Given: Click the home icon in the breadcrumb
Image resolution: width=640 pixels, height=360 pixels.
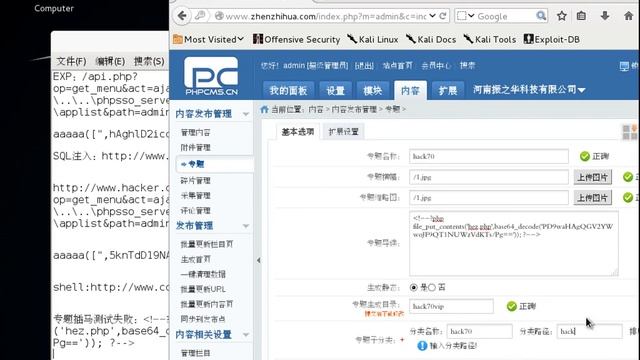Looking at the screenshot, I should tap(264, 109).
